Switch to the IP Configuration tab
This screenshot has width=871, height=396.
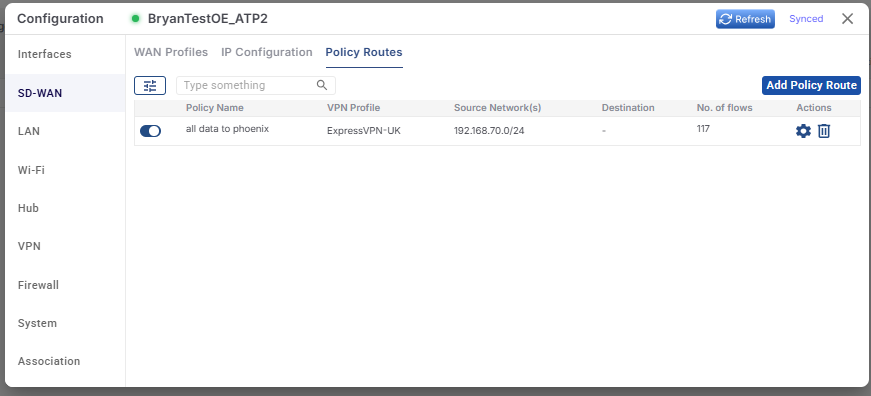coord(267,52)
